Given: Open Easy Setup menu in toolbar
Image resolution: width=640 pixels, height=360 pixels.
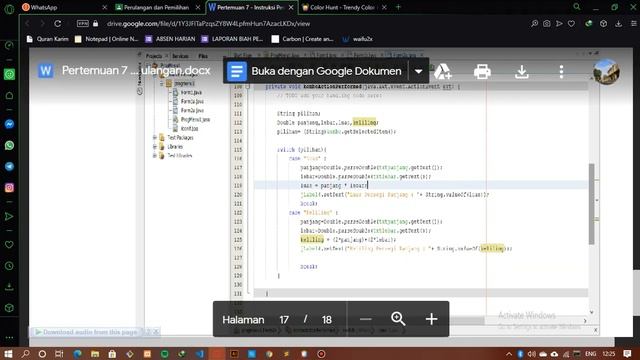Looking at the screenshot, I should pos(634,24).
